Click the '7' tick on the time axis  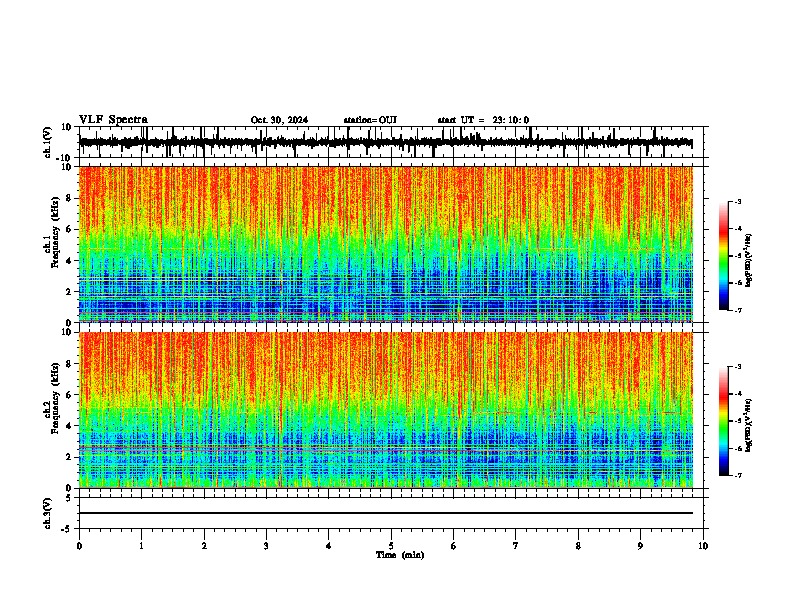[x=516, y=546]
